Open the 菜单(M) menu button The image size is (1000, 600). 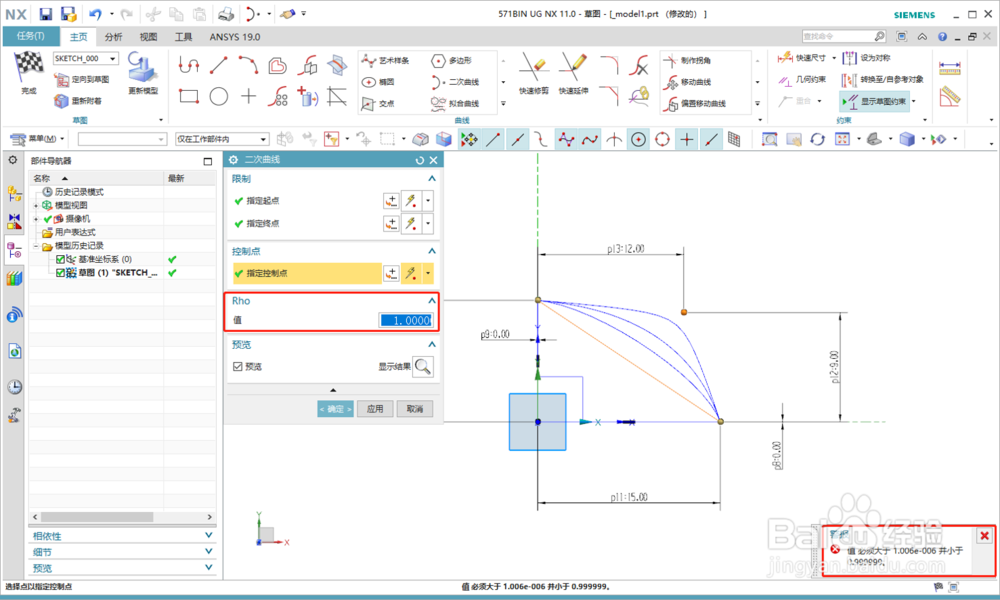(x=38, y=139)
